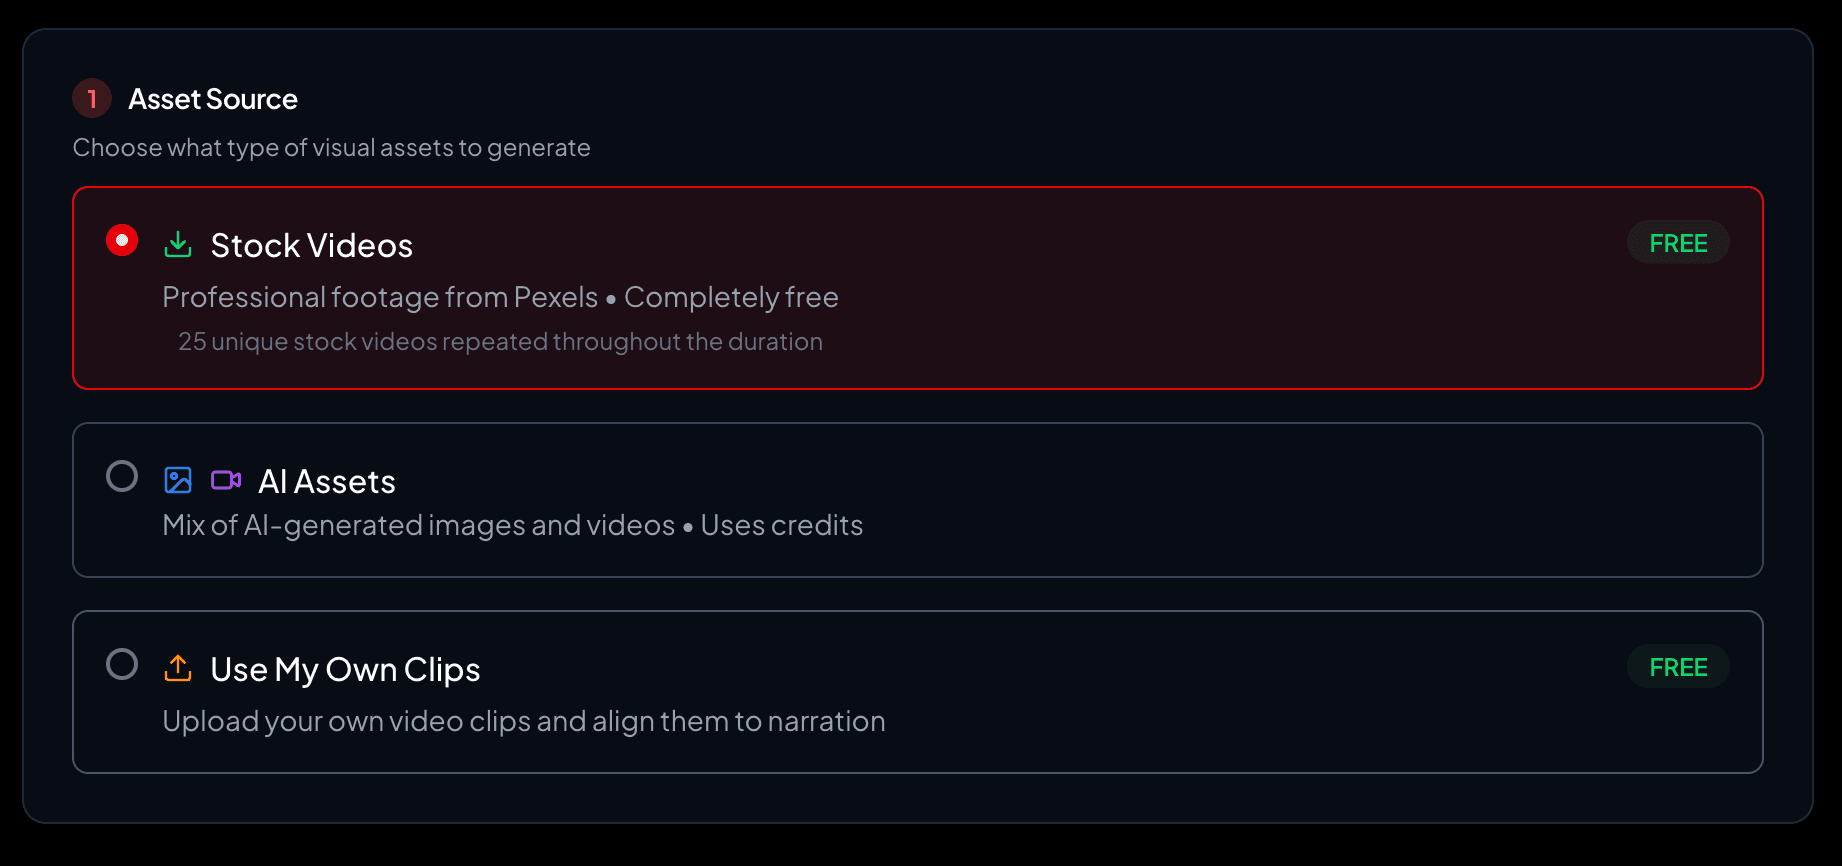The image size is (1842, 866).
Task: Click the green download icon beside Stock Videos
Action: click(x=178, y=244)
